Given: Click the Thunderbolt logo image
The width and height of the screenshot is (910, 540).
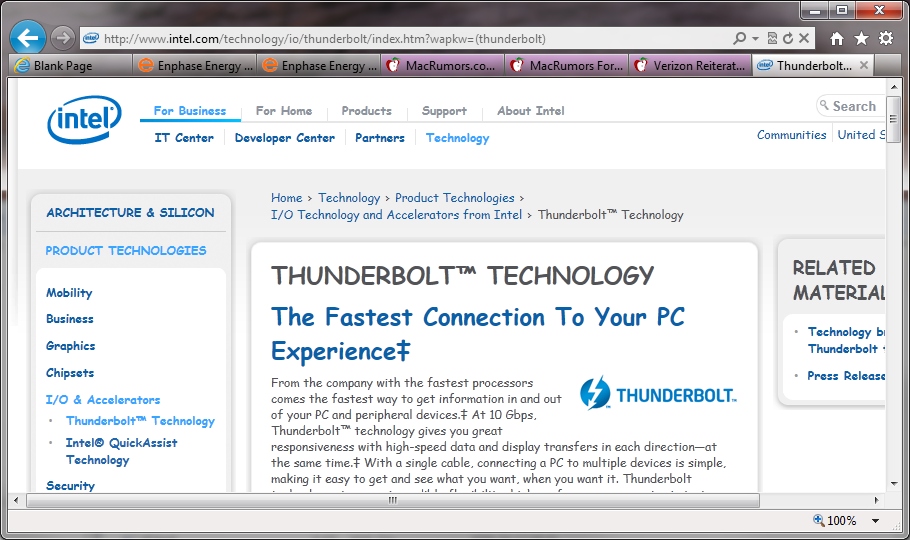Looking at the screenshot, I should [658, 393].
